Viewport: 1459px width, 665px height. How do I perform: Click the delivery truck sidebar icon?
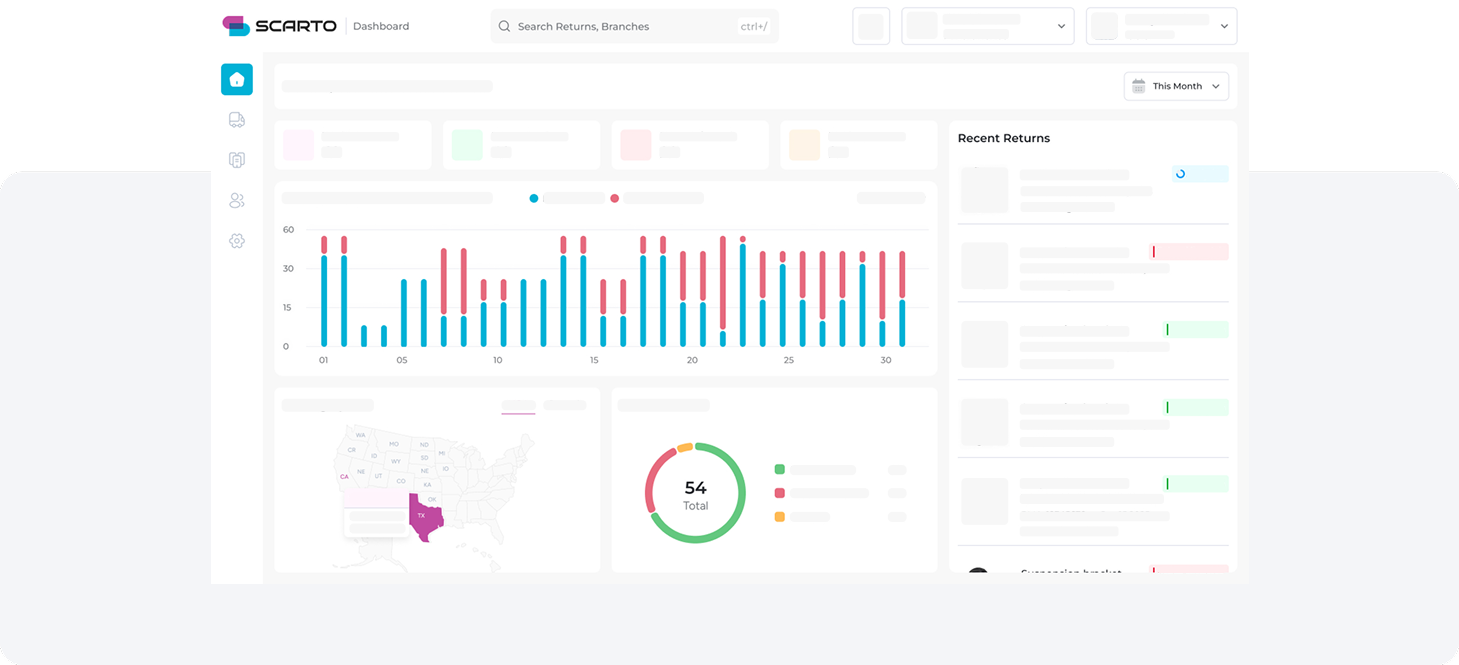pyautogui.click(x=237, y=120)
